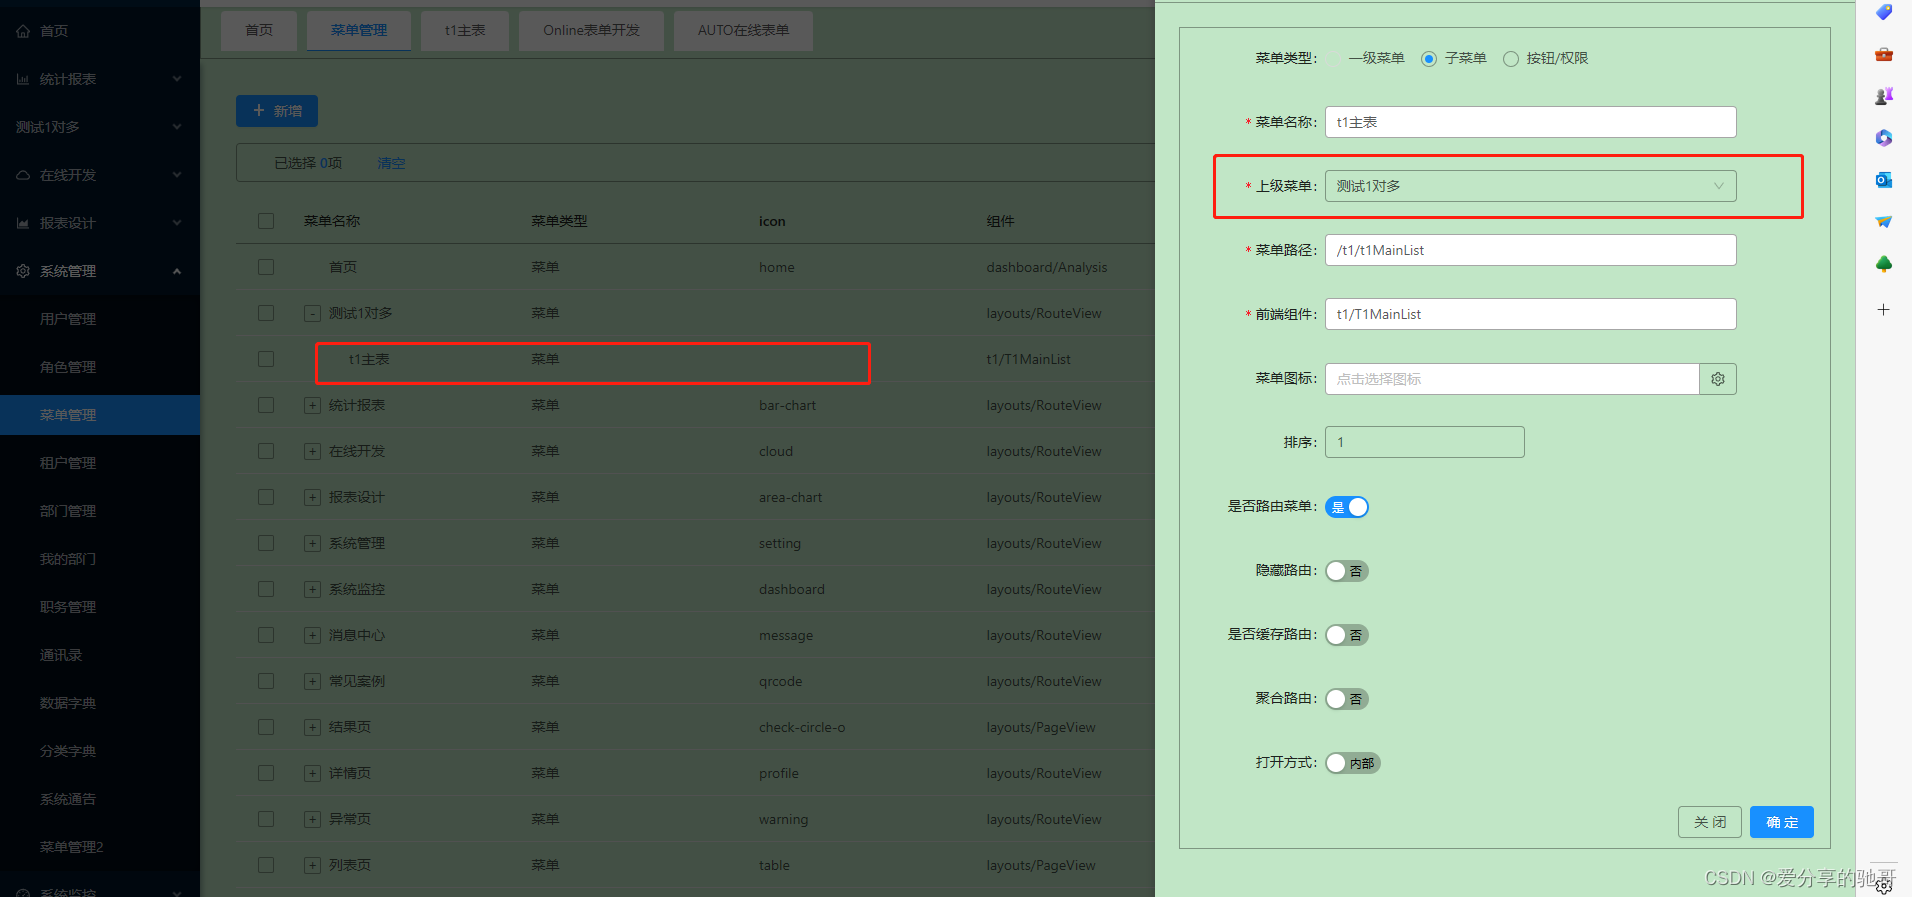
Task: Switch to the t1主表 tab
Action: (x=465, y=31)
